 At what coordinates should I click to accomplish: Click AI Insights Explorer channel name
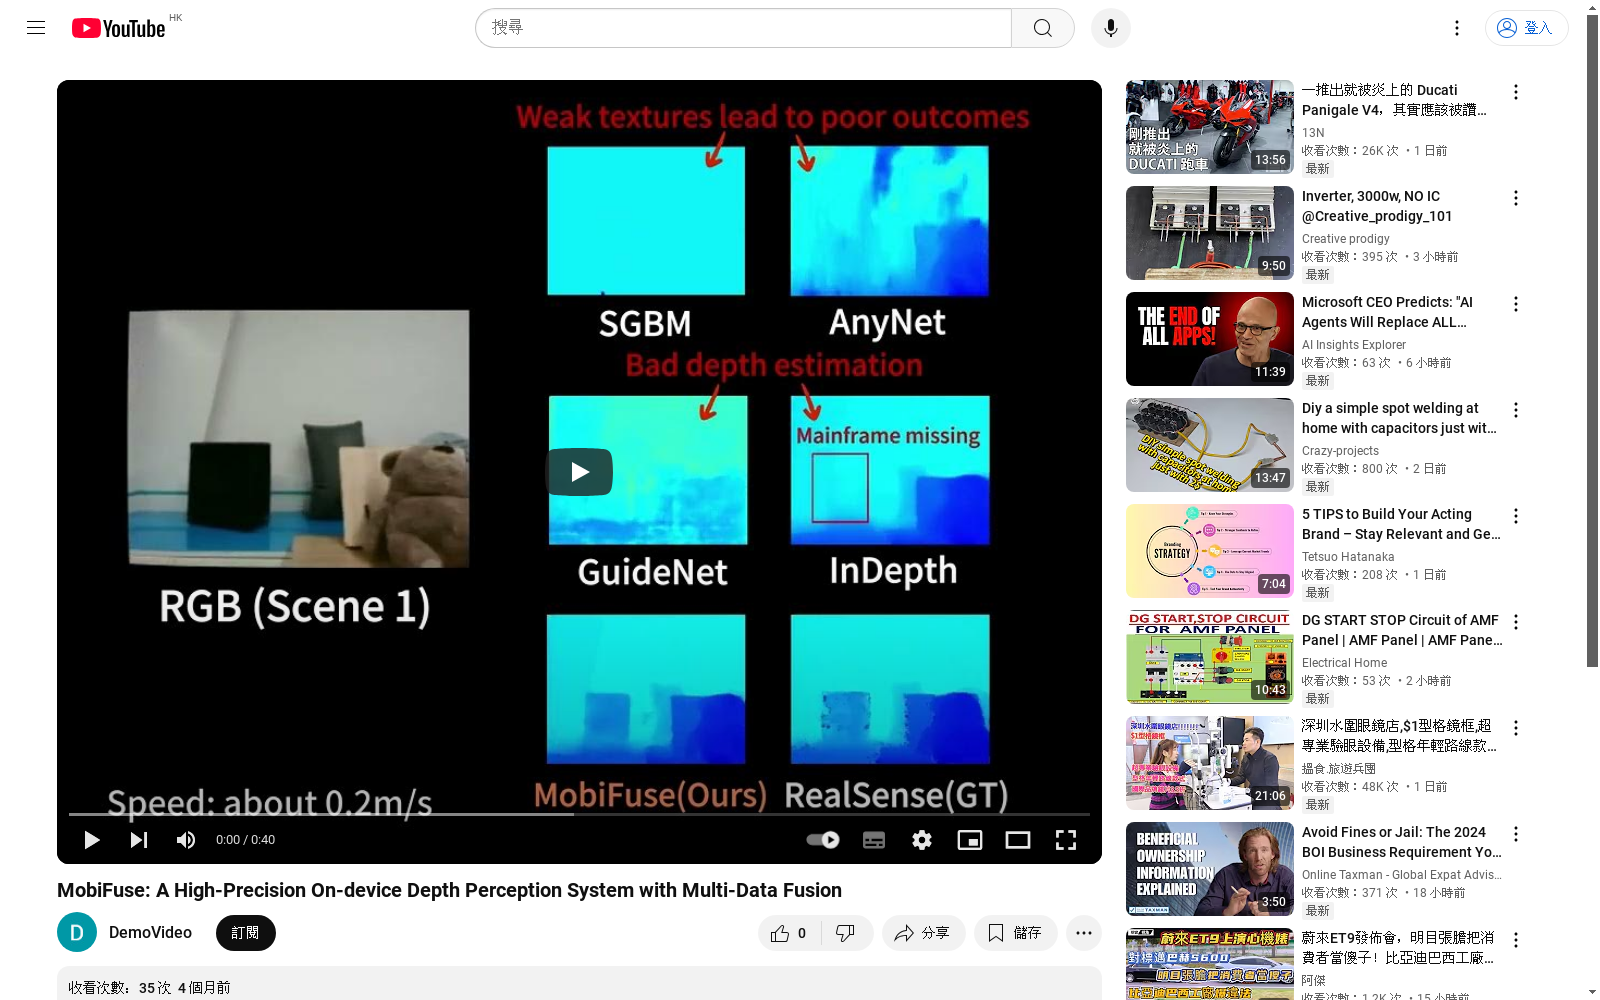(x=1354, y=345)
